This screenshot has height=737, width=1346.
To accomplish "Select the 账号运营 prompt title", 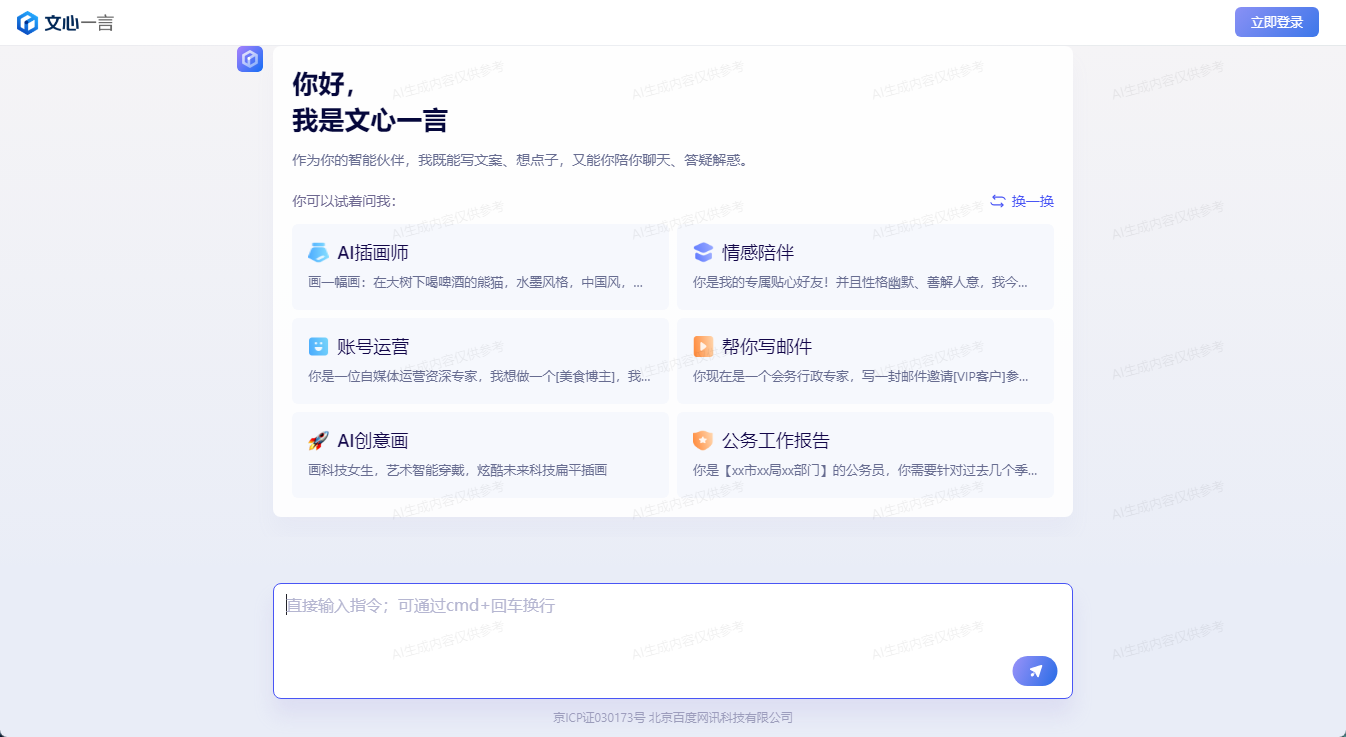I will point(373,347).
